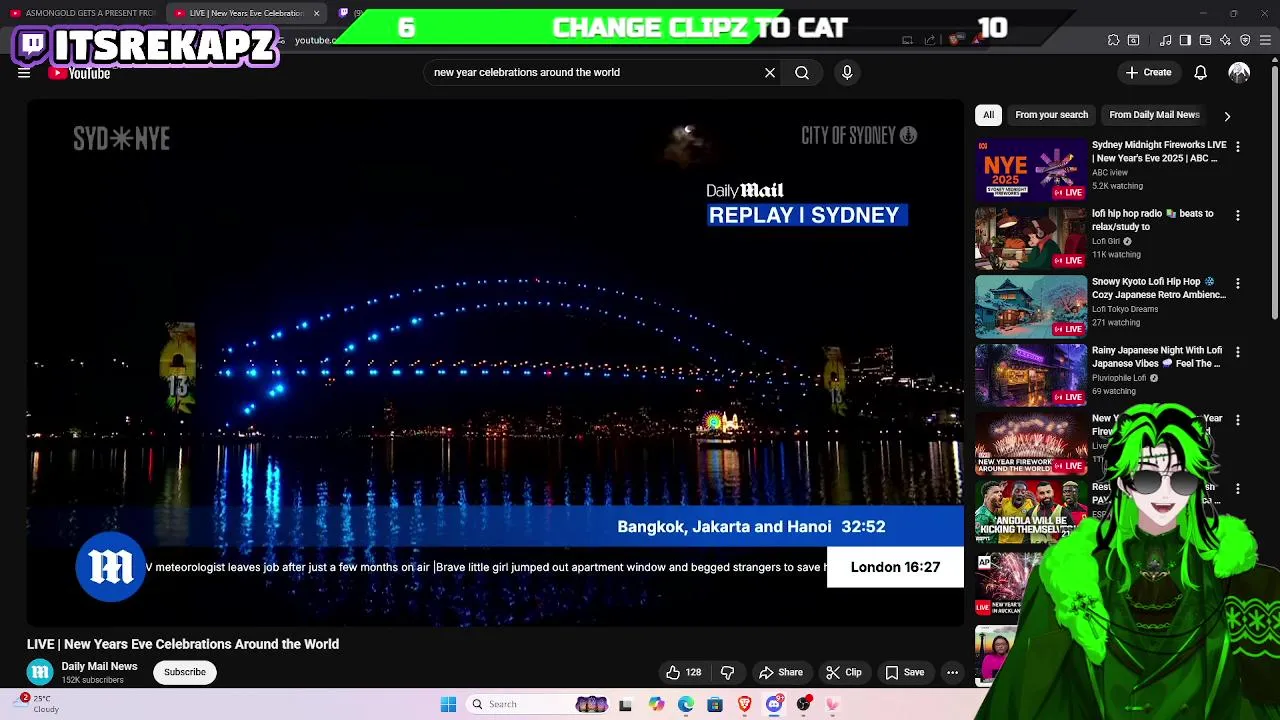This screenshot has width=1280, height=720.
Task: Click the video player to pause
Action: click(495, 363)
